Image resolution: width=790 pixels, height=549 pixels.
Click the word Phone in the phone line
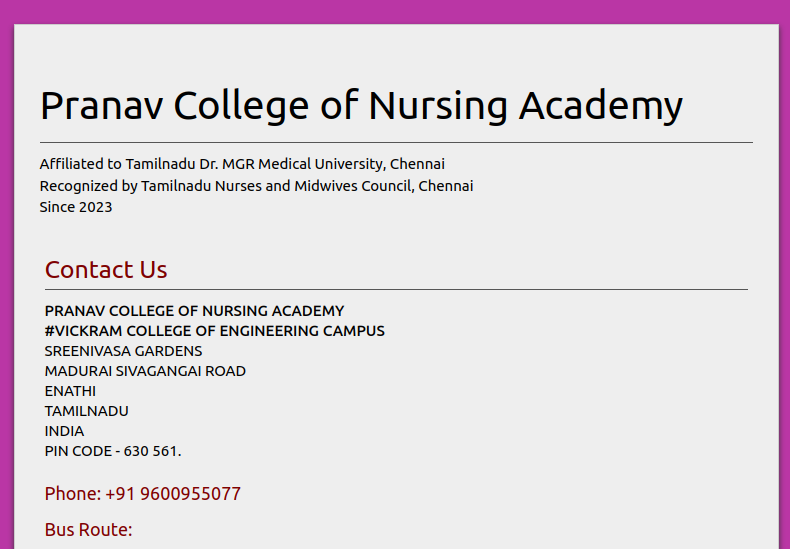pos(73,494)
